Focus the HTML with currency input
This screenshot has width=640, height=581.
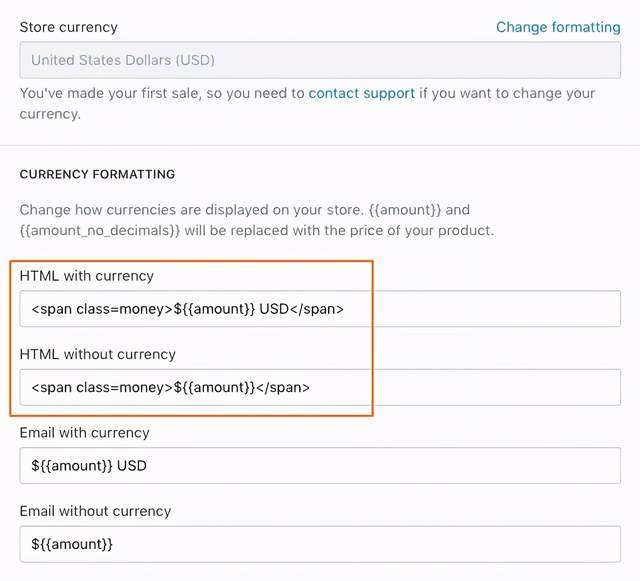pyautogui.click(x=320, y=309)
